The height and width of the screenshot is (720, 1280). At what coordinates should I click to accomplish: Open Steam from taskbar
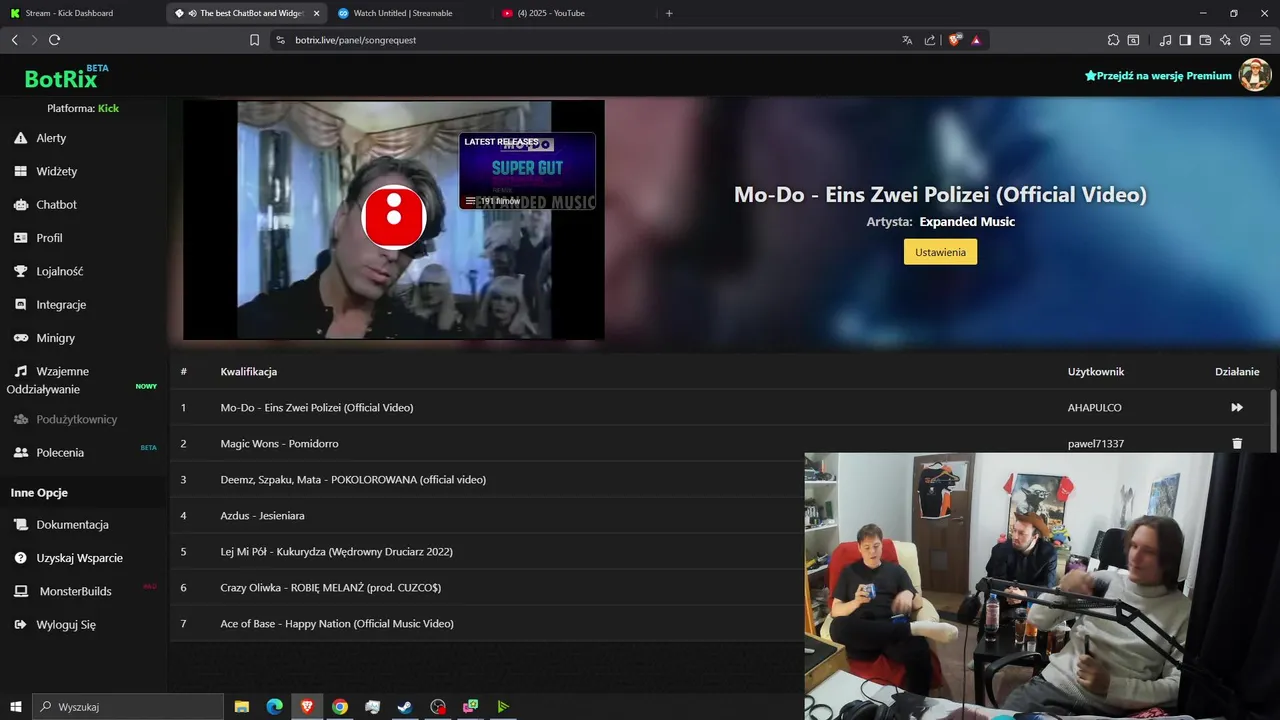pos(405,706)
